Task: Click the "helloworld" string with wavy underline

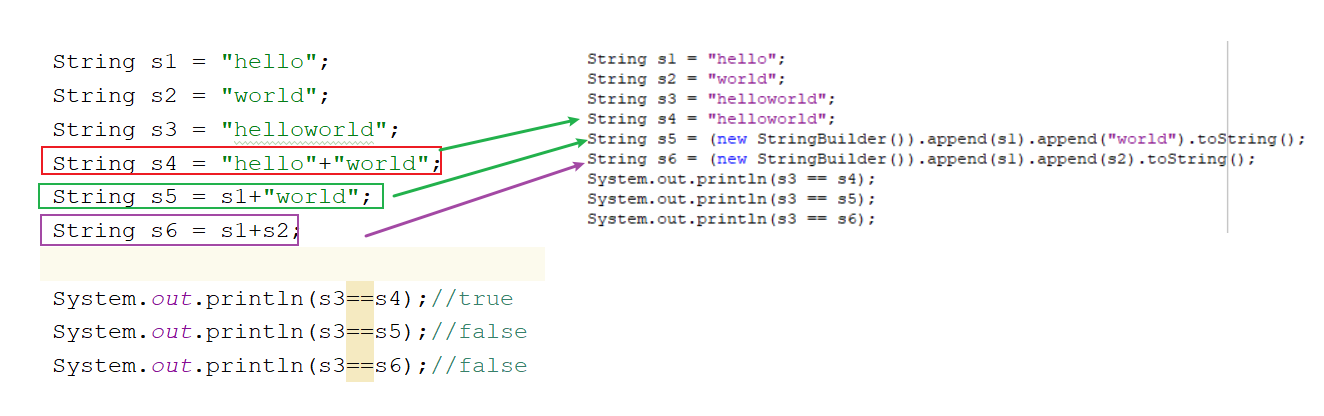Action: (x=309, y=129)
